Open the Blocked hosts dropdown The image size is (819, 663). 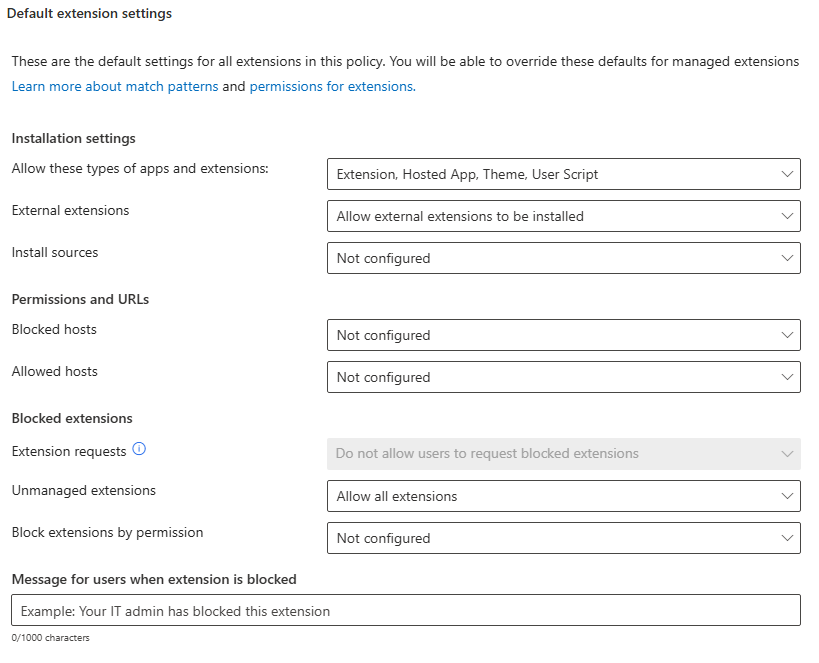point(563,335)
